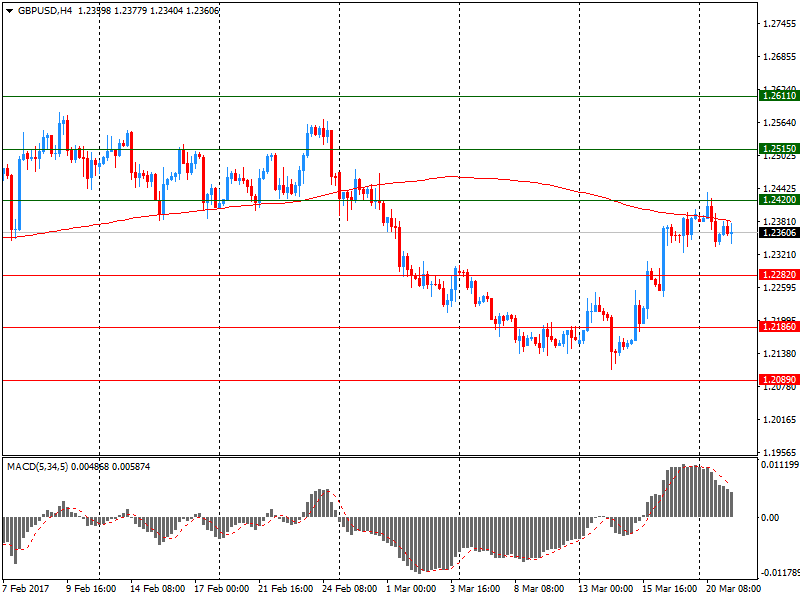Click the 24 Feb 08:00 time label
The width and height of the screenshot is (800, 600).
pyautogui.click(x=349, y=589)
